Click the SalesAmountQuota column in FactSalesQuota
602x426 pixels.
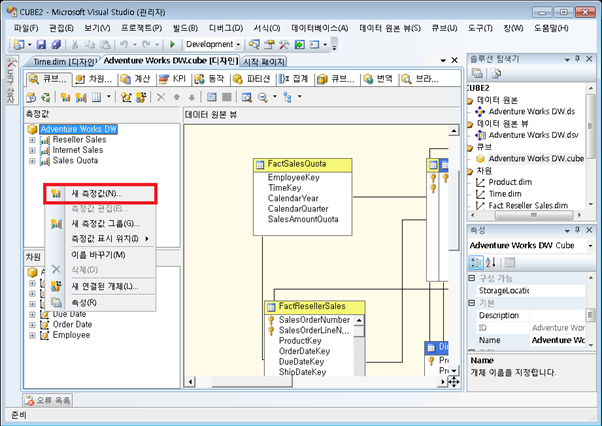click(x=303, y=220)
